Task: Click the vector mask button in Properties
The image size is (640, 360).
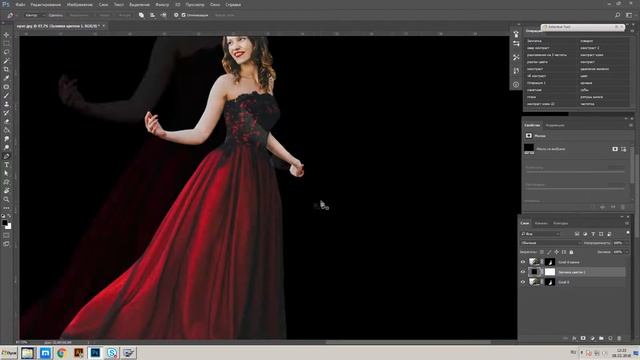Action: tap(623, 149)
